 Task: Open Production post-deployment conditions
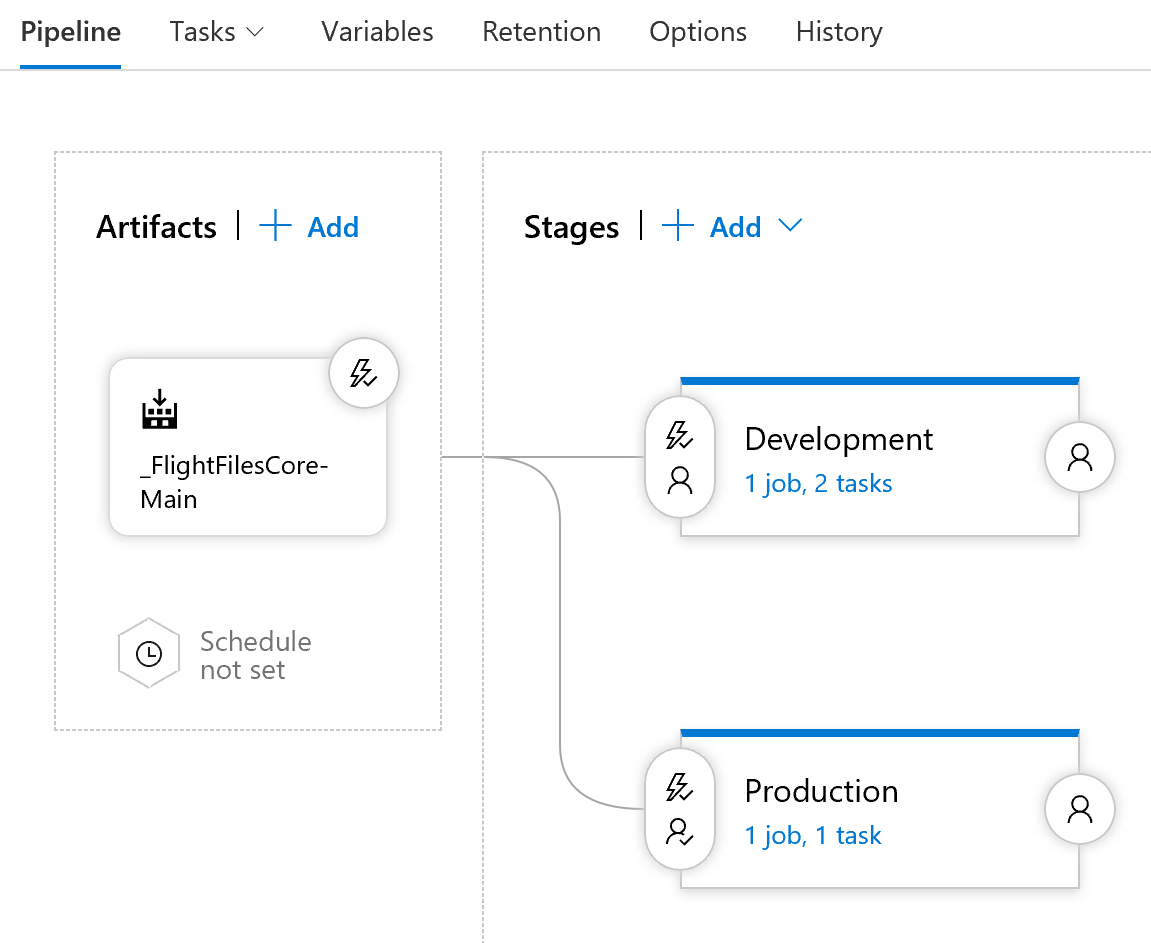click(x=1079, y=810)
